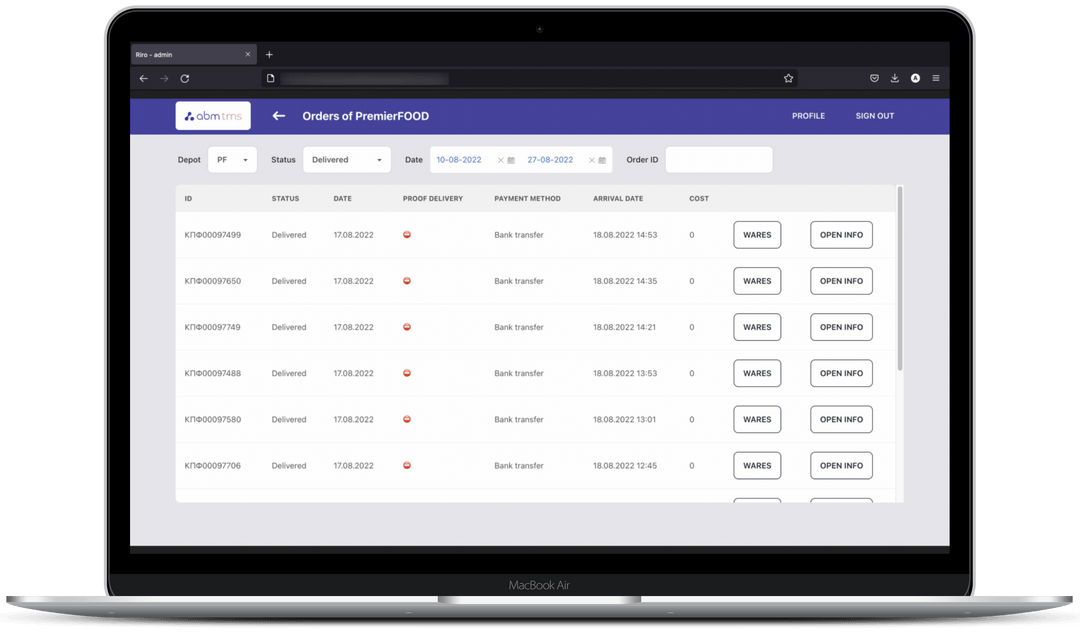The image size is (1080, 632).
Task: Click the orders table vertical scrollbar
Action: pyautogui.click(x=900, y=278)
